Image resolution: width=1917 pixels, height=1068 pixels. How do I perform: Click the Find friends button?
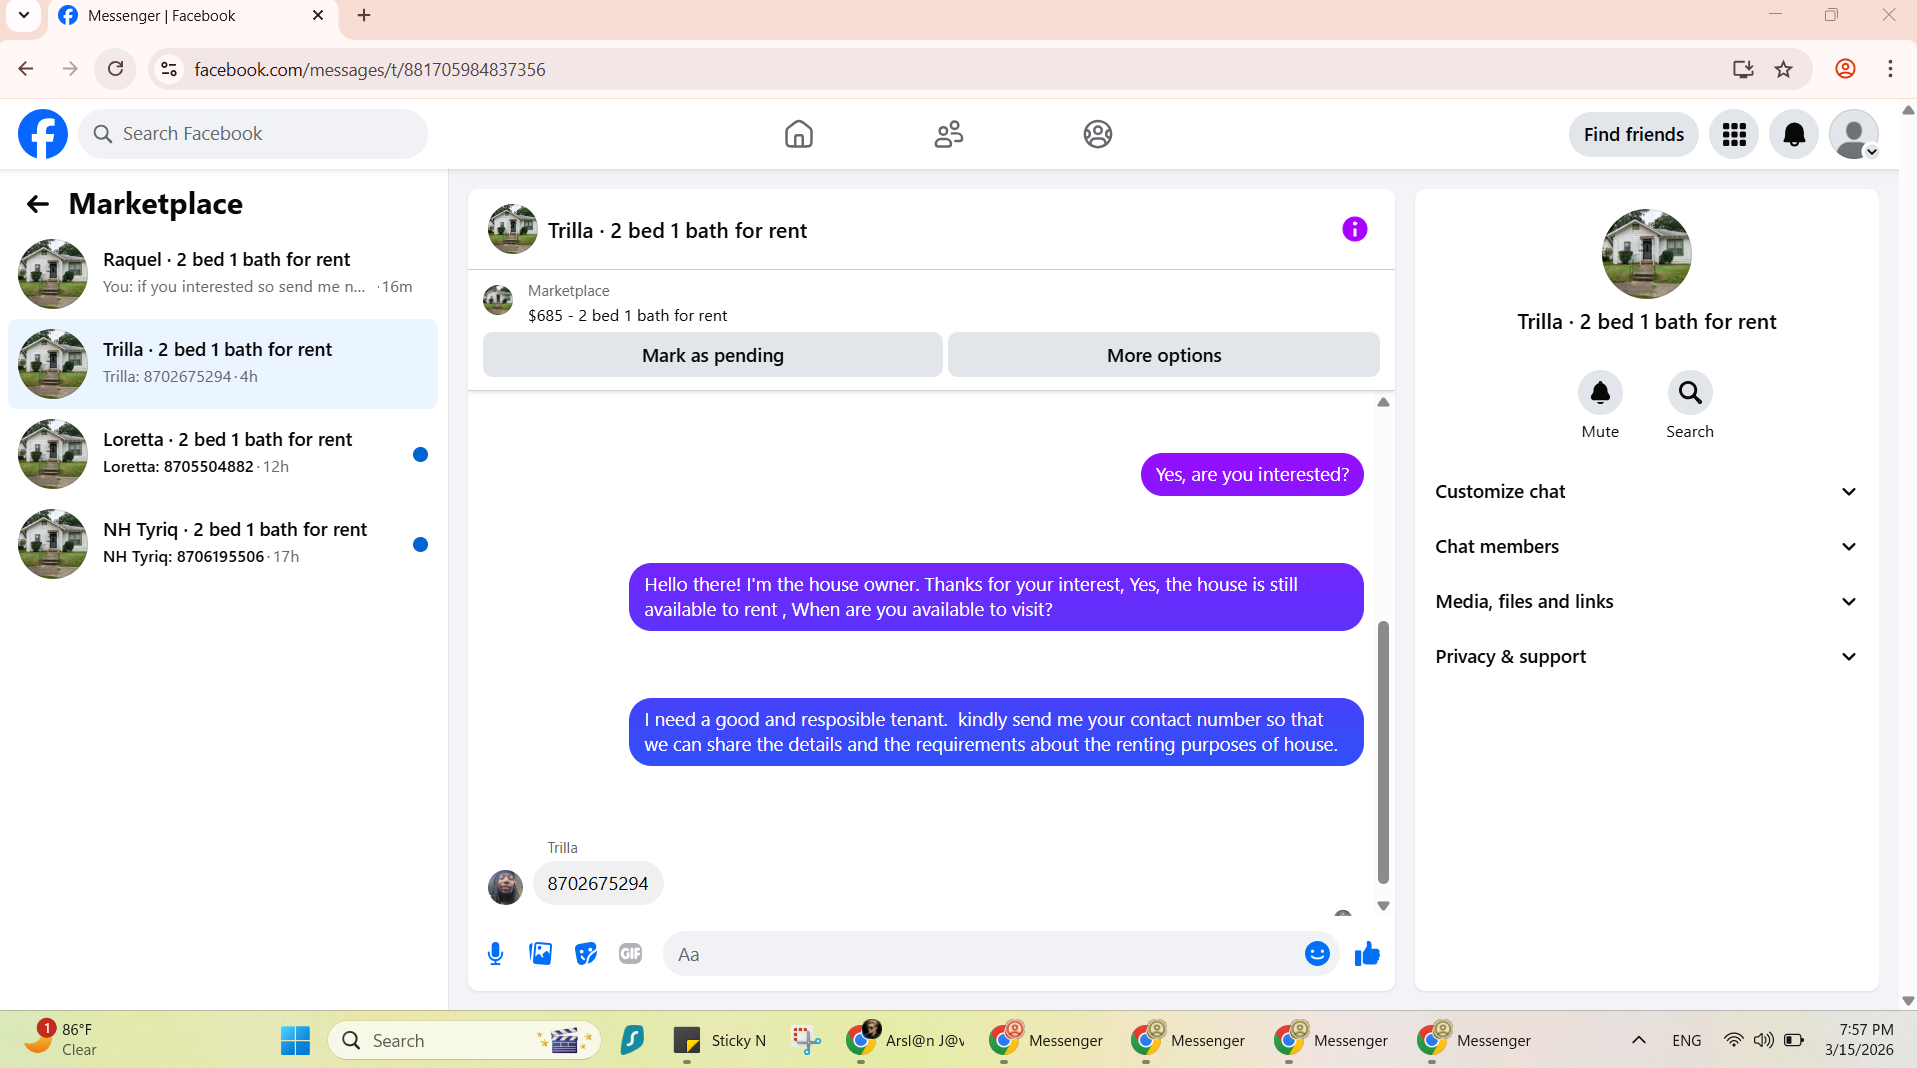pyautogui.click(x=1633, y=134)
